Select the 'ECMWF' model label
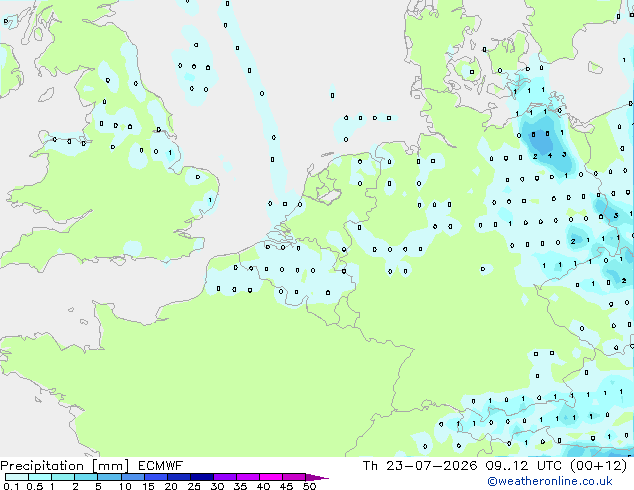The width and height of the screenshot is (634, 490). pos(161,465)
